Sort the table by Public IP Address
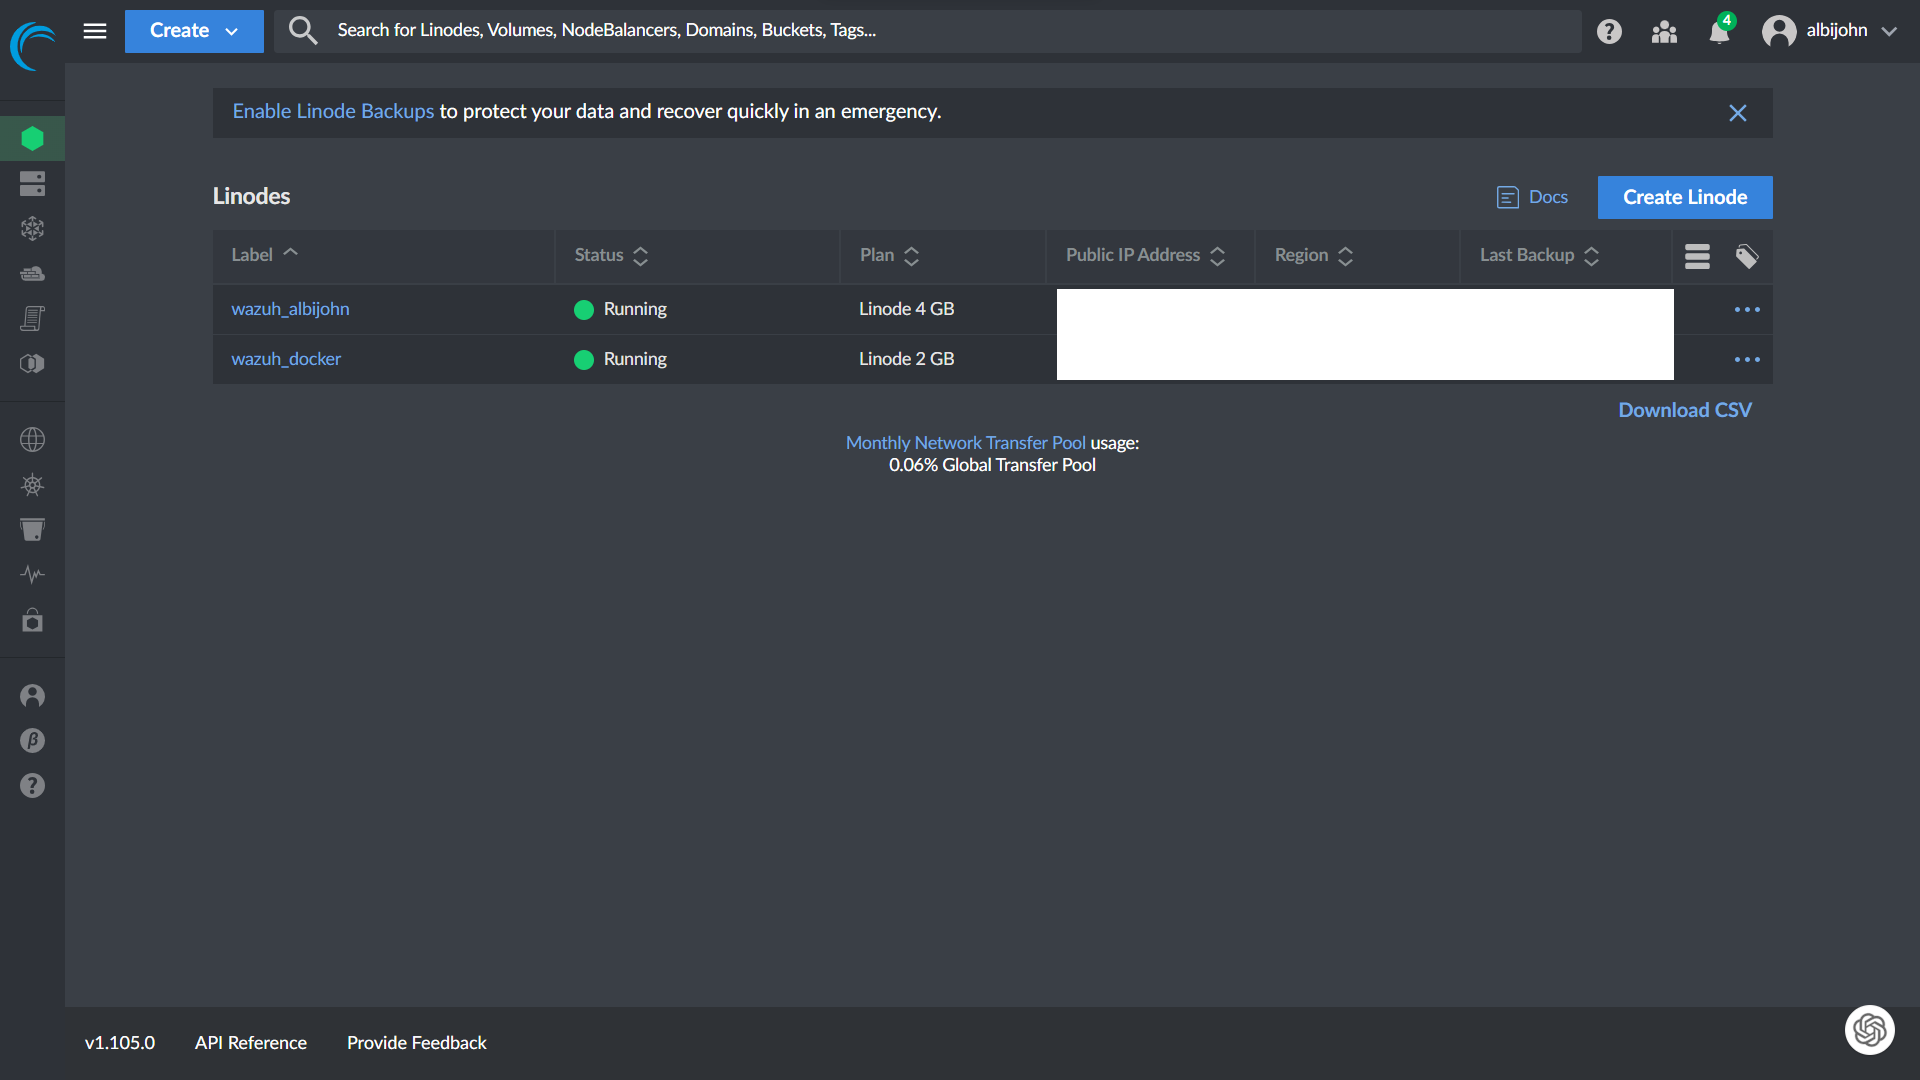 click(1145, 255)
